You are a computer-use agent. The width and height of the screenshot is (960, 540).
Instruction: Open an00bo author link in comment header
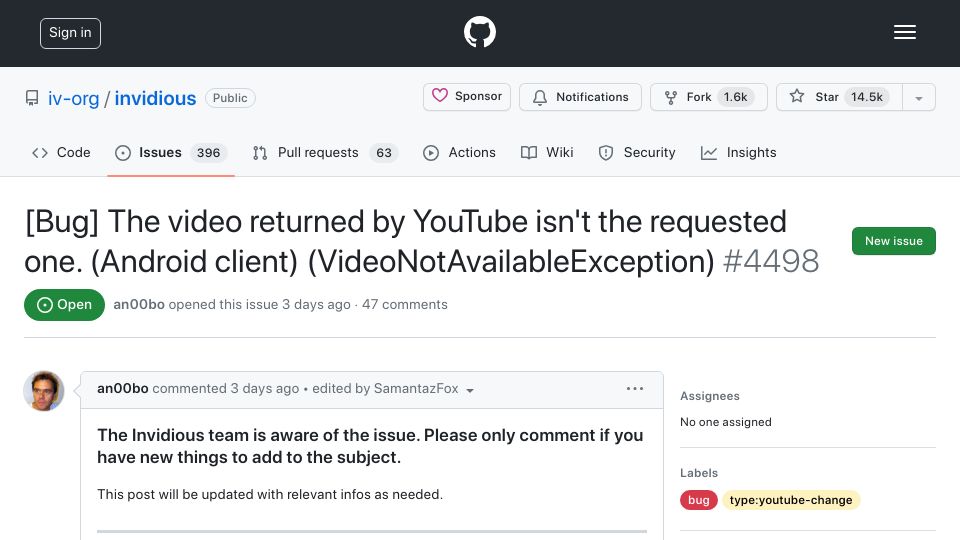pos(122,389)
